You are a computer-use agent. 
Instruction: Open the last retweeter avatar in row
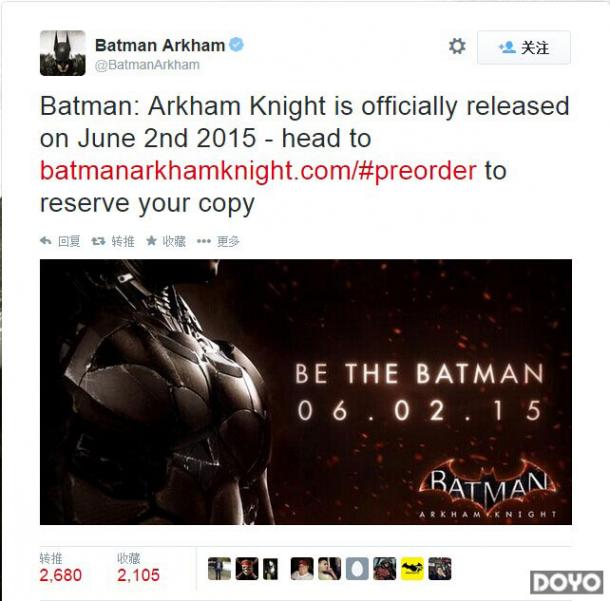pyautogui.click(x=440, y=569)
